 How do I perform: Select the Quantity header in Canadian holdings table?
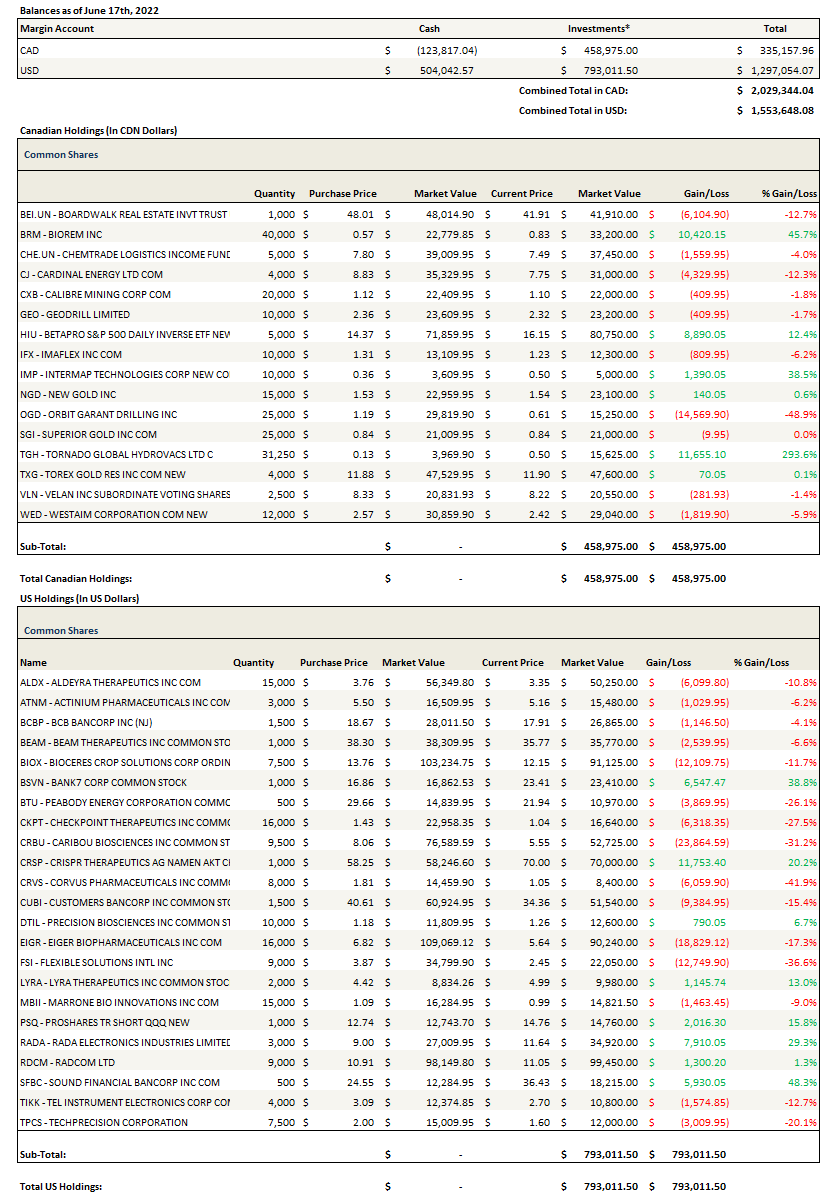coord(274,193)
